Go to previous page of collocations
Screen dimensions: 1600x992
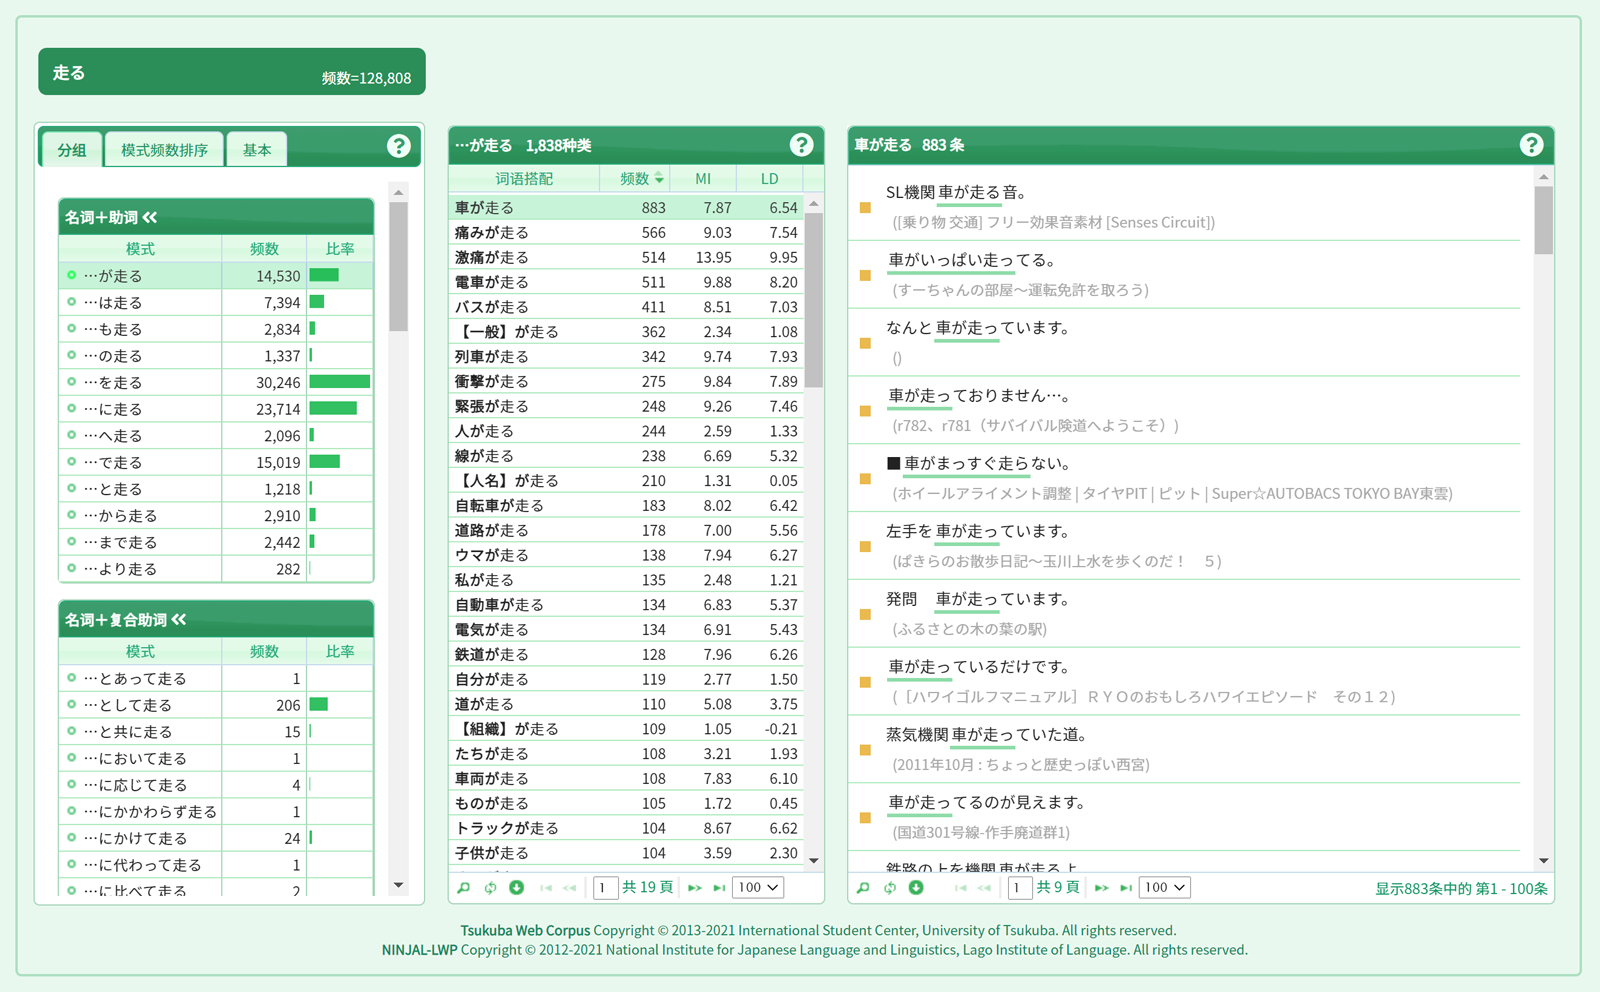570,888
